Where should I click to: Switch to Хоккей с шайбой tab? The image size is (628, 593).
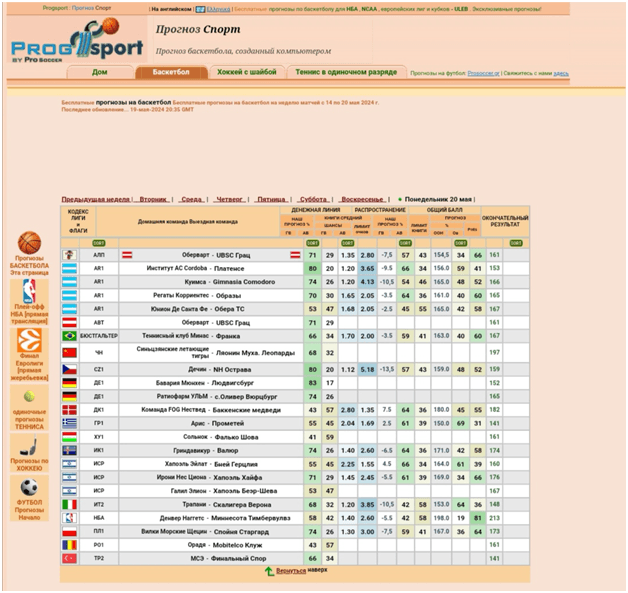pyautogui.click(x=247, y=72)
